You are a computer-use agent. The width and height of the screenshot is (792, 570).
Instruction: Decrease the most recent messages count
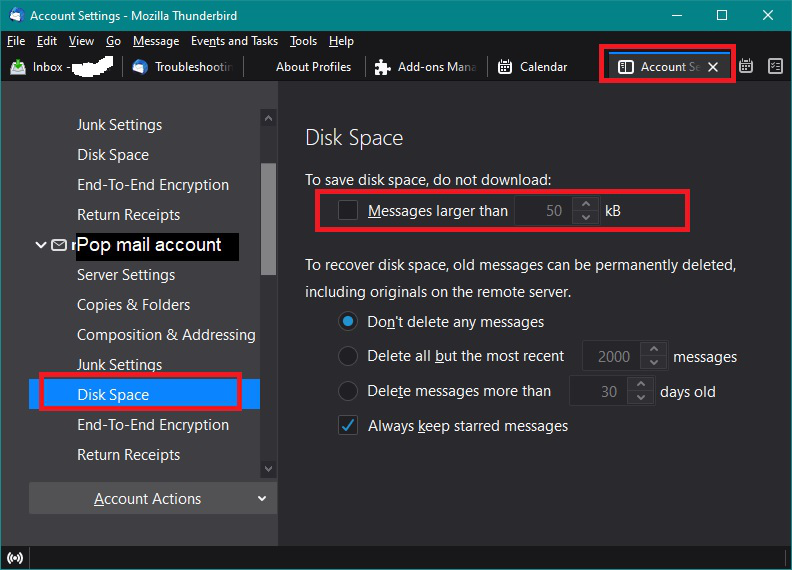[654, 362]
